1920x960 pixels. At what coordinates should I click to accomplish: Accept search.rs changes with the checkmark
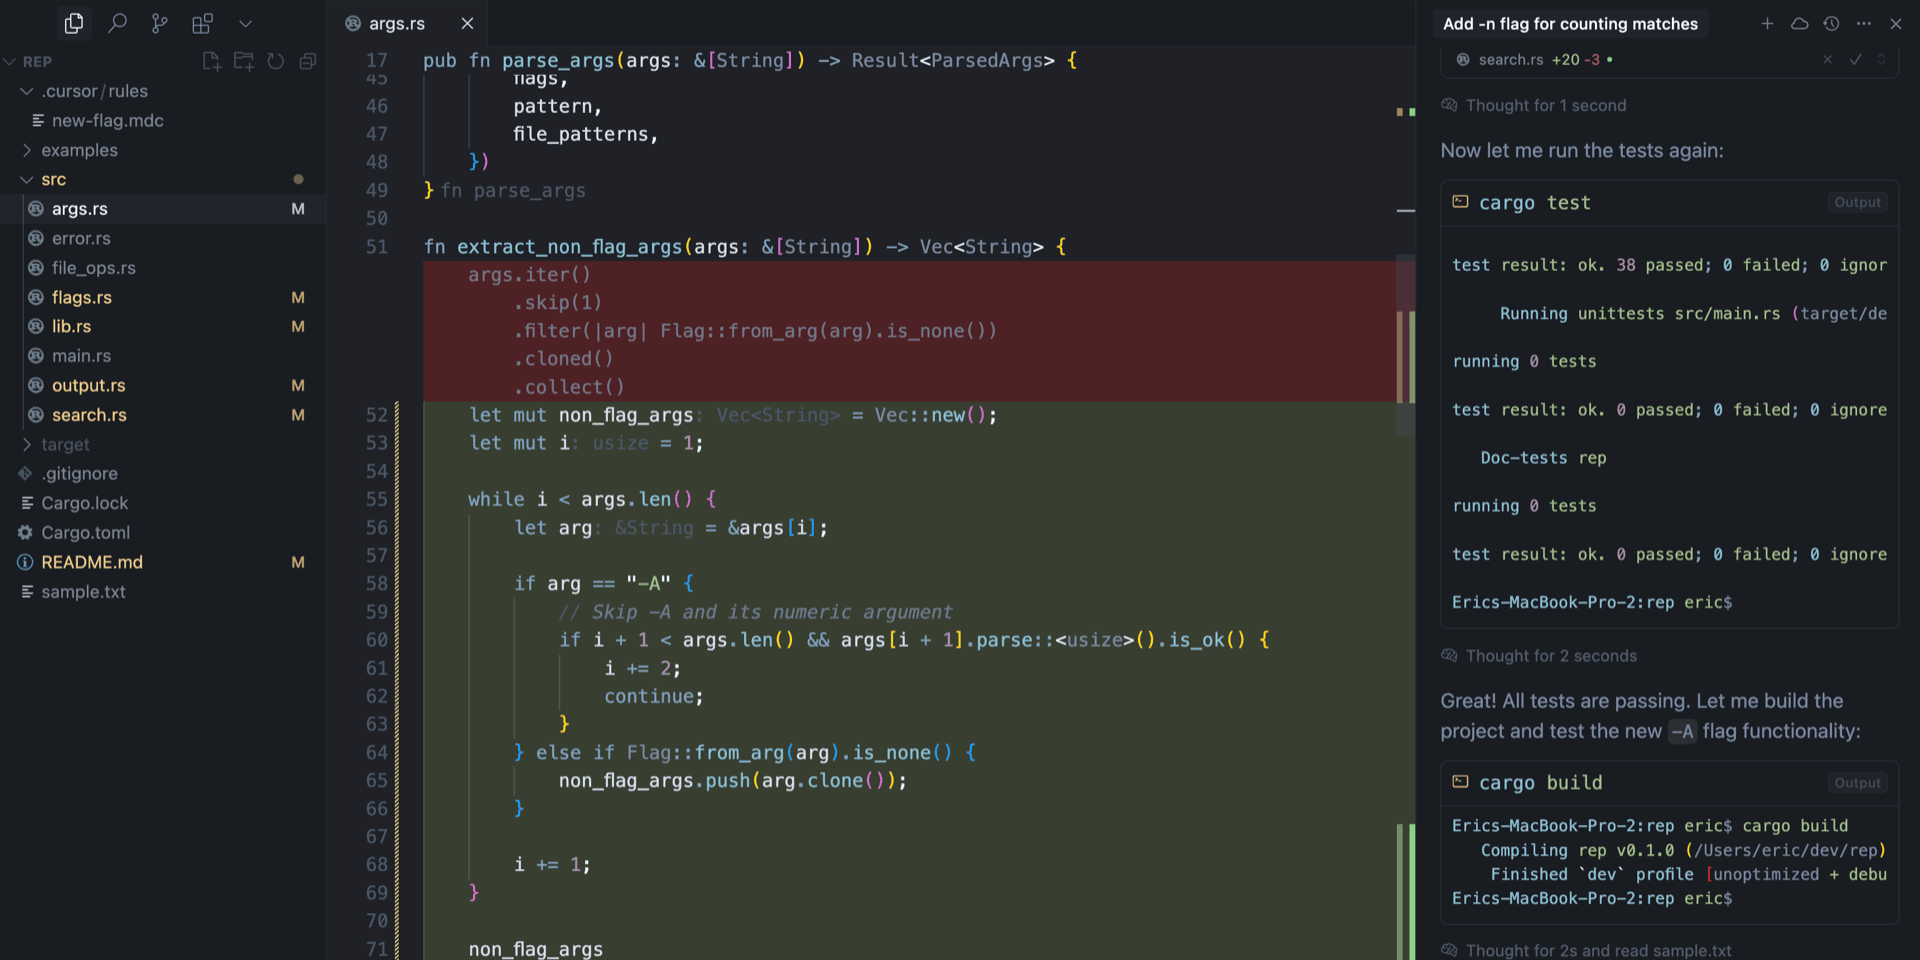(1855, 60)
